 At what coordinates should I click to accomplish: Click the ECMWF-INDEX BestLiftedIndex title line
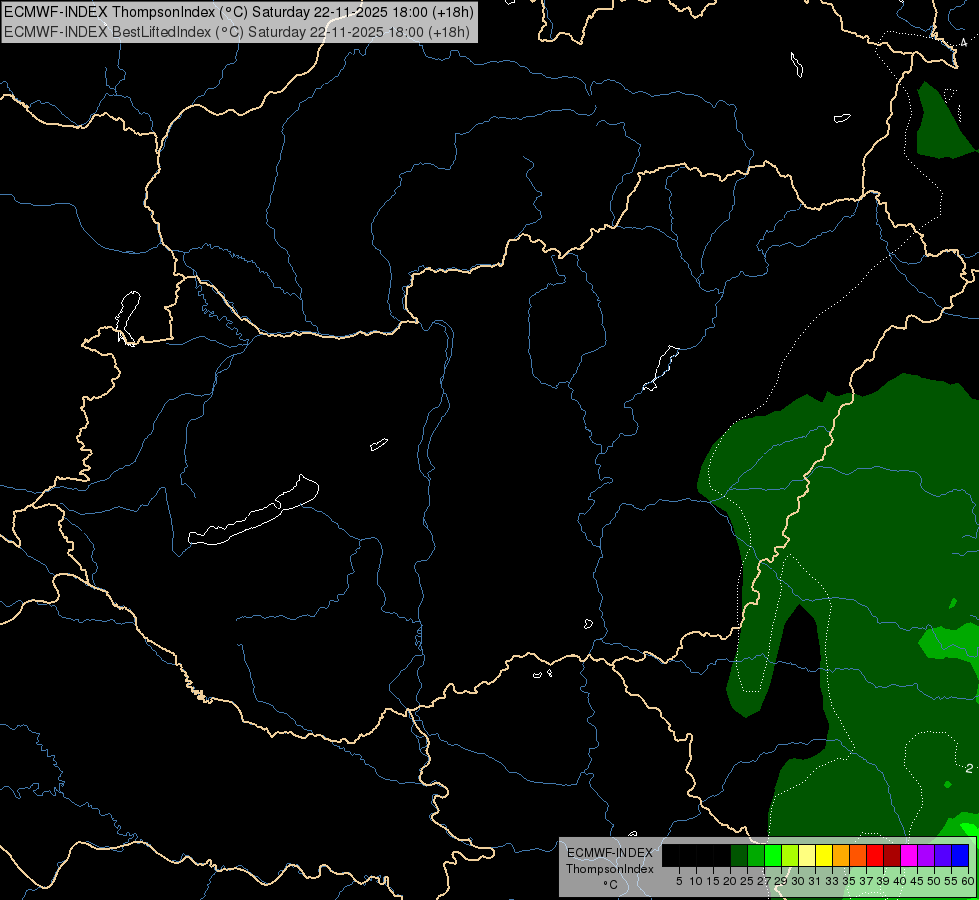[x=237, y=32]
